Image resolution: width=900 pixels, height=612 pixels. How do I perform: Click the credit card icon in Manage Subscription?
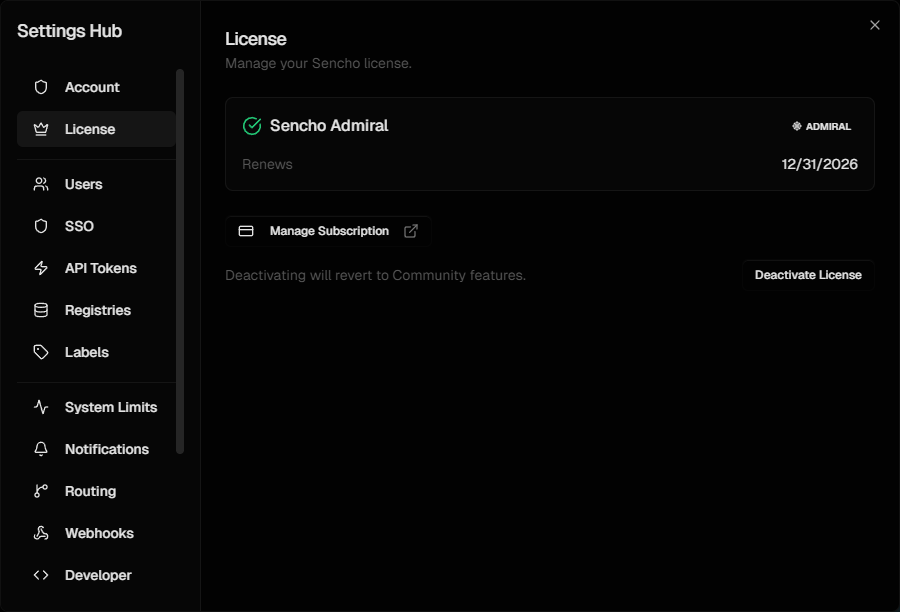[x=246, y=231]
